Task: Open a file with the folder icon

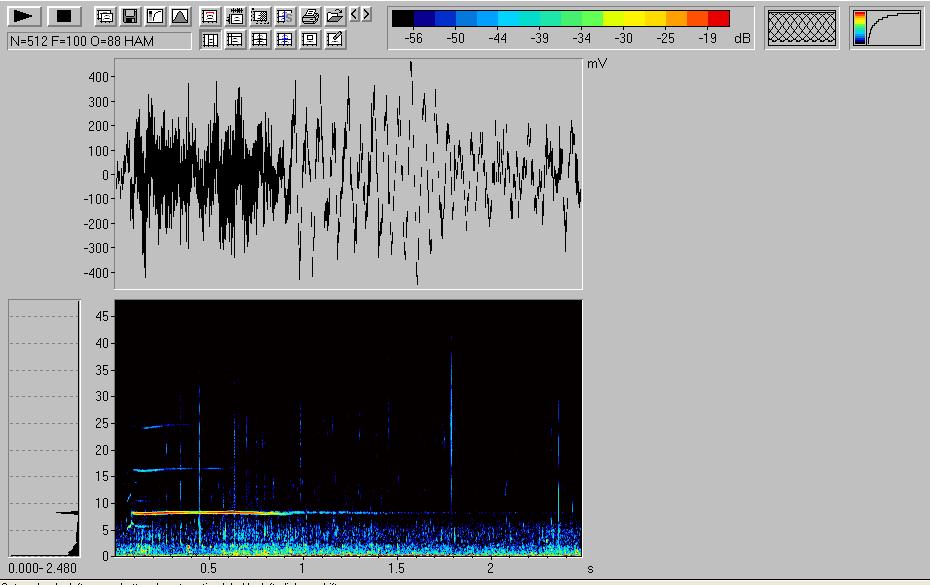Action: [x=335, y=16]
